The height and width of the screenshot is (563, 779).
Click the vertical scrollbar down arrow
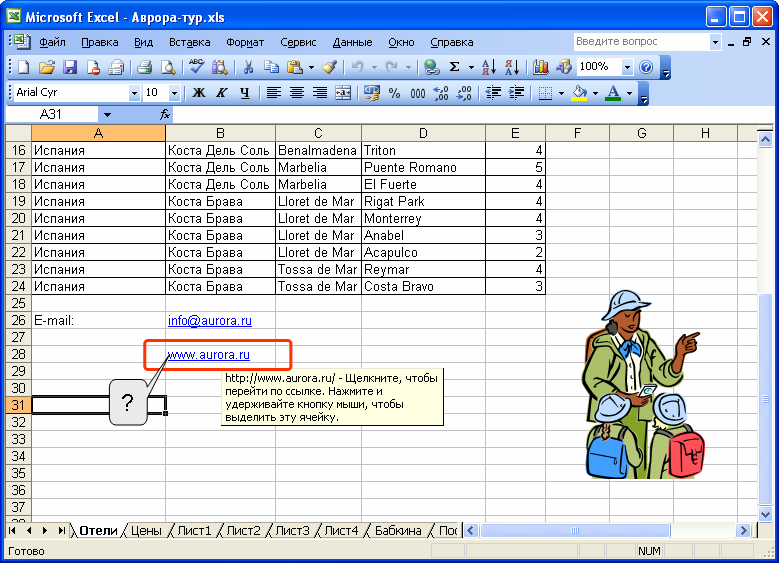[765, 514]
